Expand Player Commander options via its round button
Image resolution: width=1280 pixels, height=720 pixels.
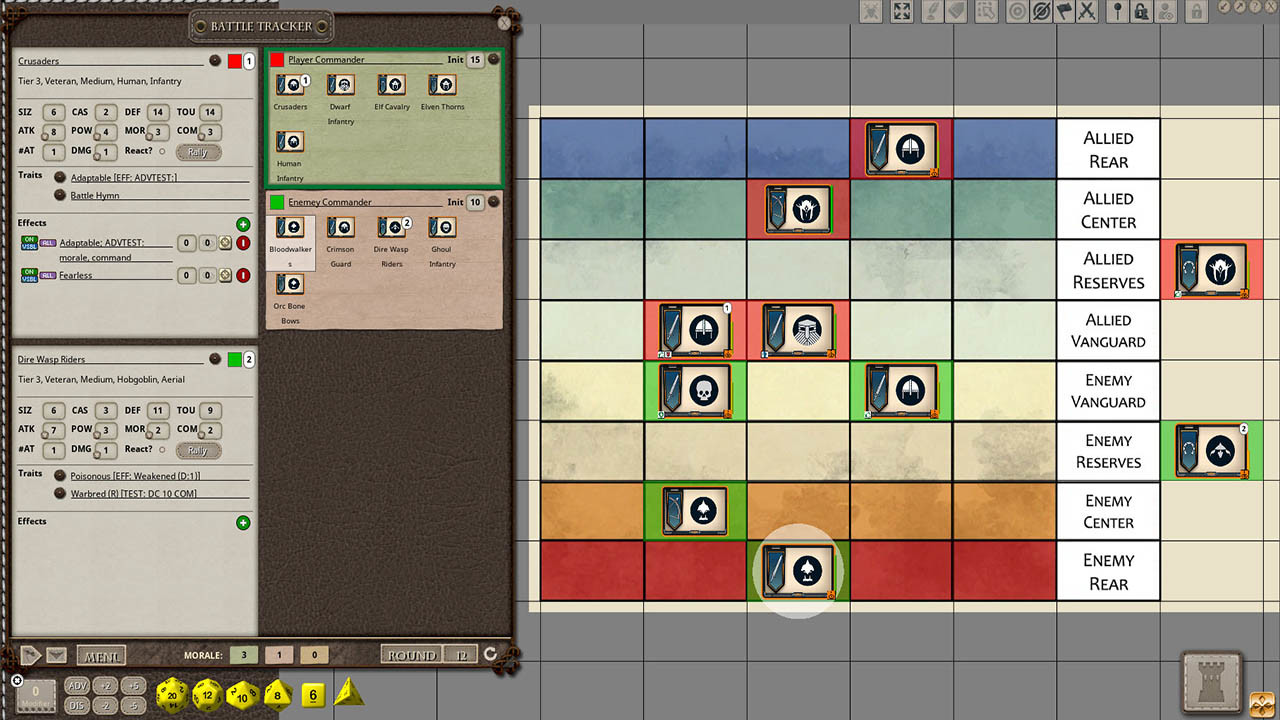click(492, 59)
